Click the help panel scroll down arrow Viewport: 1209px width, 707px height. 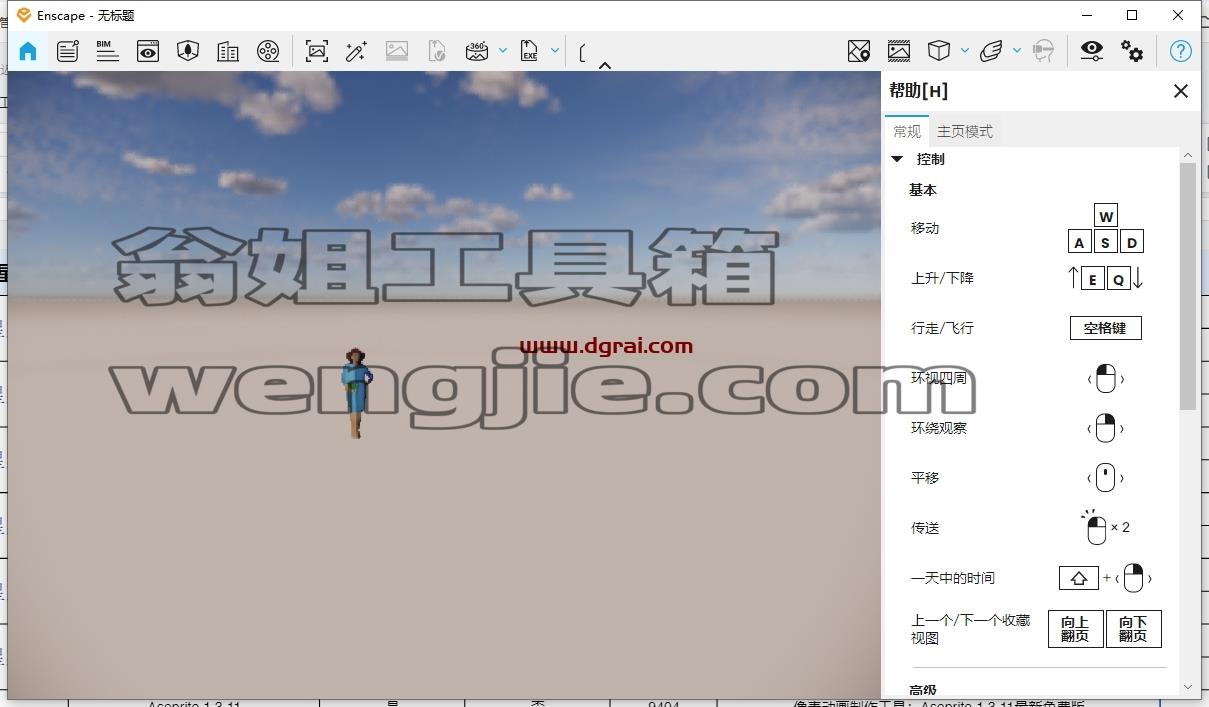coord(1188,687)
